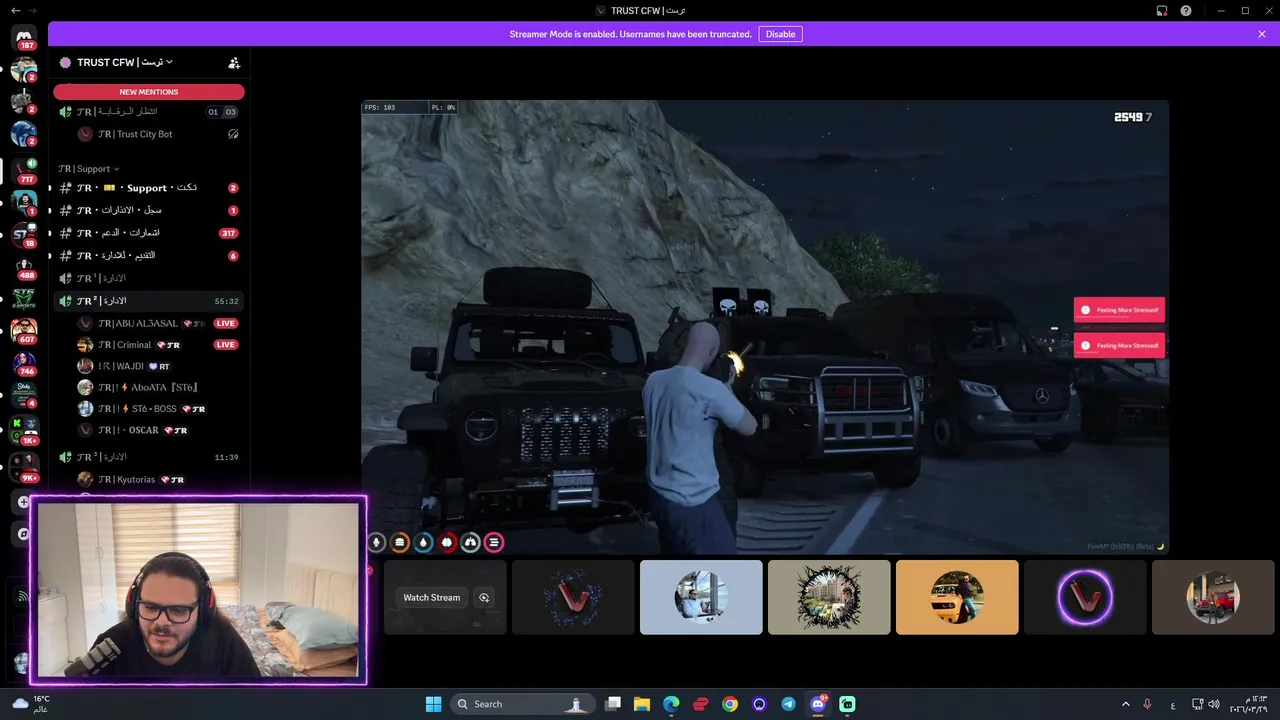Screen dimensions: 1280x720
Task: Click LIVE badge next to Criminal
Action: [x=226, y=345]
